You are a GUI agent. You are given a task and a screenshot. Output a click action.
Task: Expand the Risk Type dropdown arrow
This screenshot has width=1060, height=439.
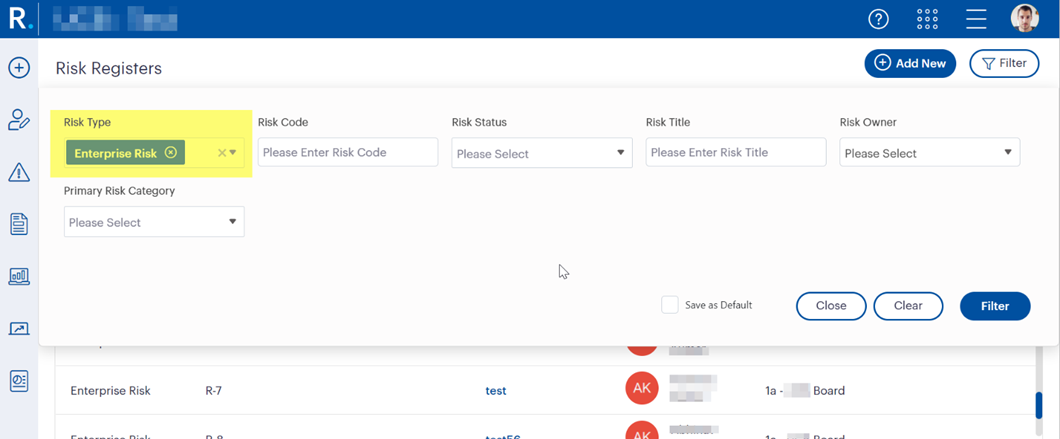pos(233,153)
